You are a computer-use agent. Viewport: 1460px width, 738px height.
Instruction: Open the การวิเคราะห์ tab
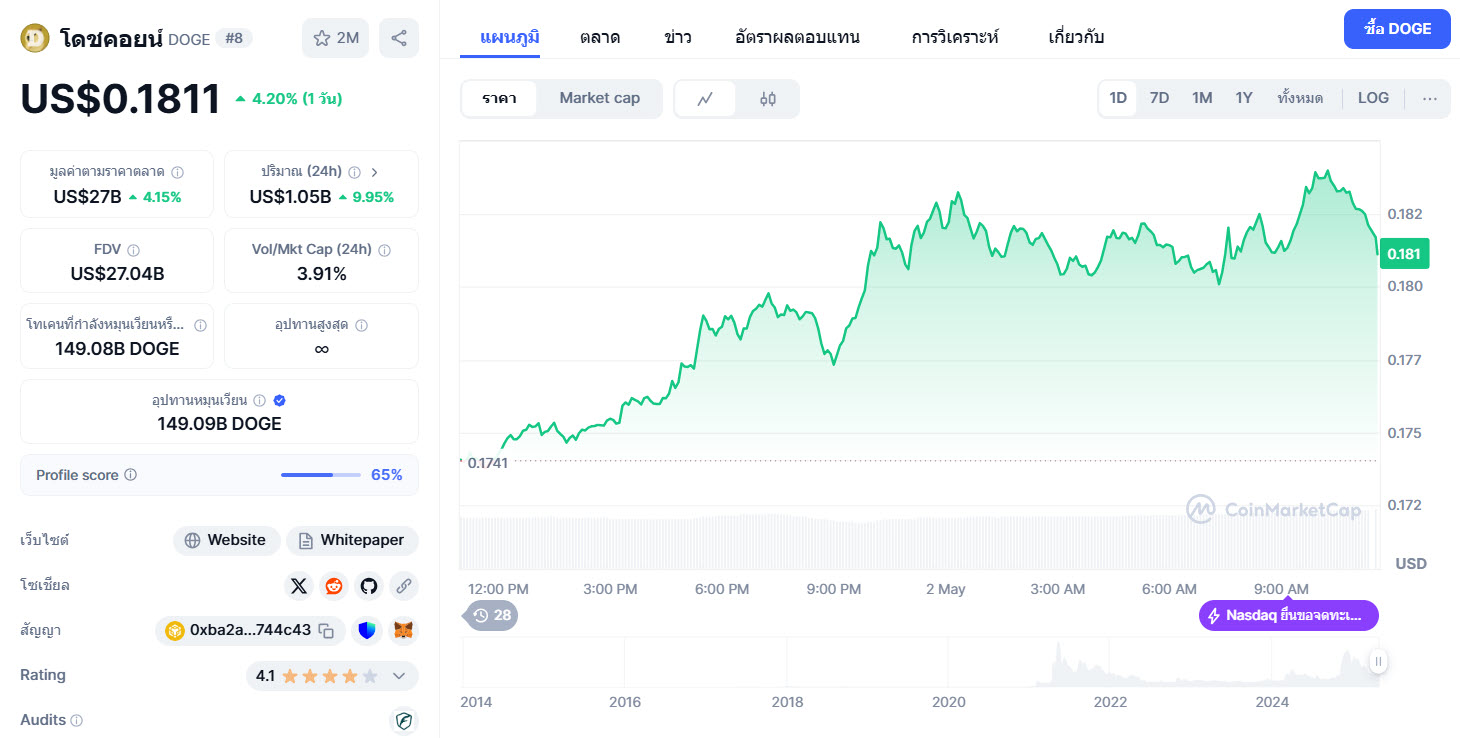[953, 37]
